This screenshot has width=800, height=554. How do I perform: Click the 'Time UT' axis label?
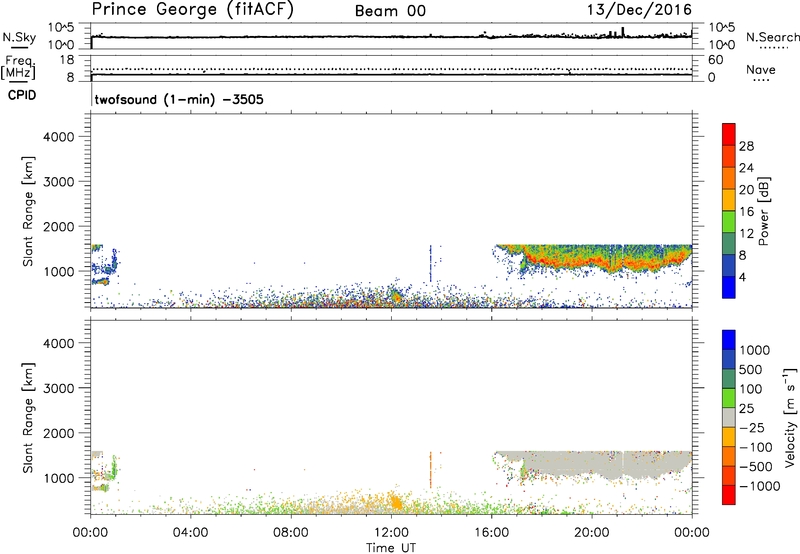(x=391, y=548)
